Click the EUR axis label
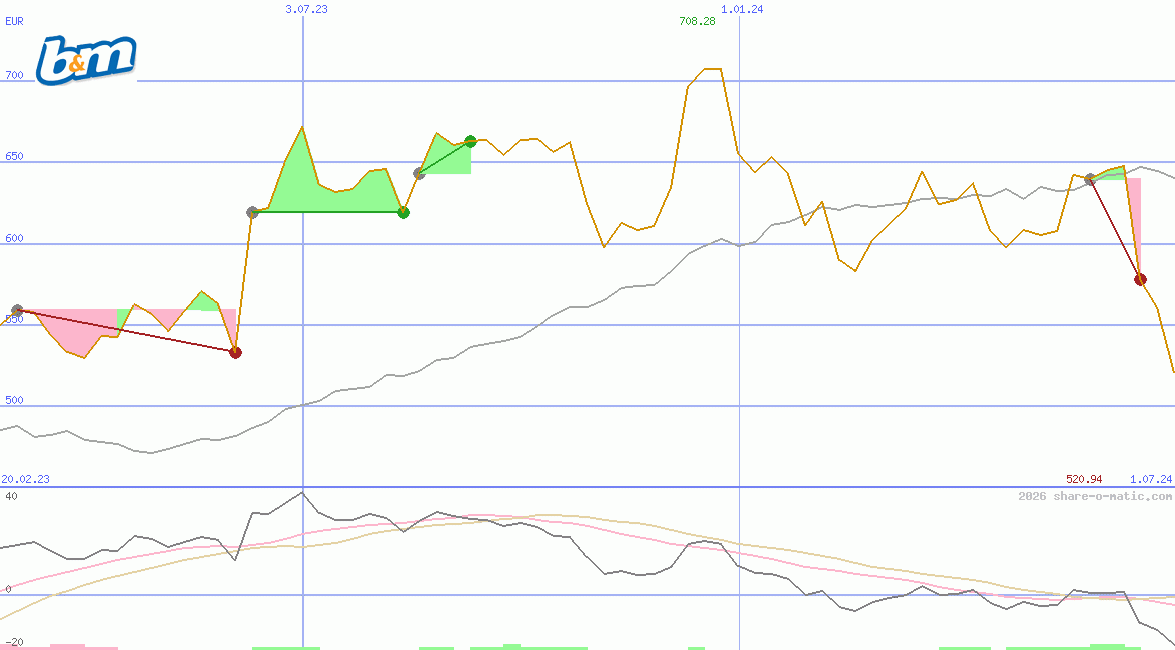This screenshot has height=650, width=1175. 13,21
